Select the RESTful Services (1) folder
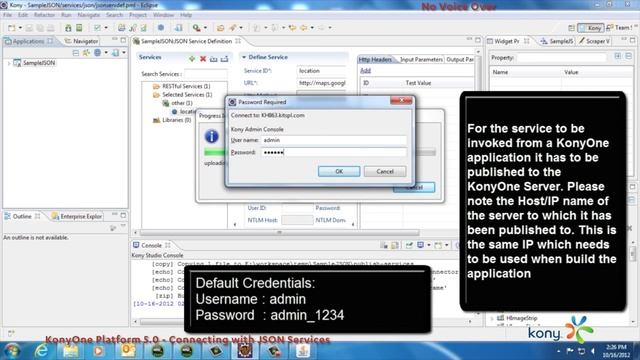Viewport: 640px width, 360px height. click(186, 86)
